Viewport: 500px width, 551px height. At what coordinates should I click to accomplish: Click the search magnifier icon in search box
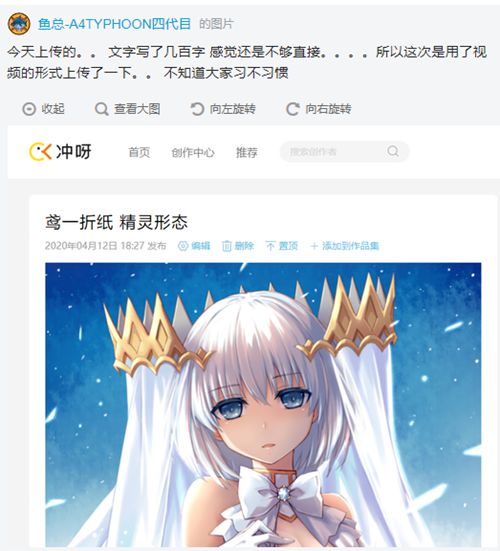[393, 151]
